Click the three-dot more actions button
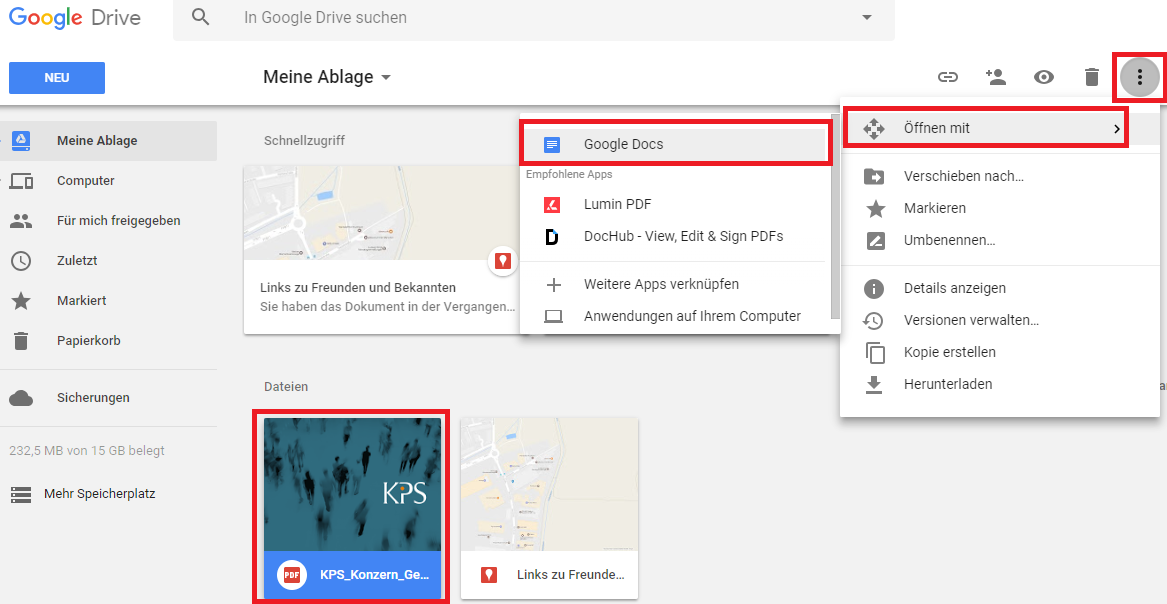This screenshot has height=604, width=1167. click(x=1139, y=77)
